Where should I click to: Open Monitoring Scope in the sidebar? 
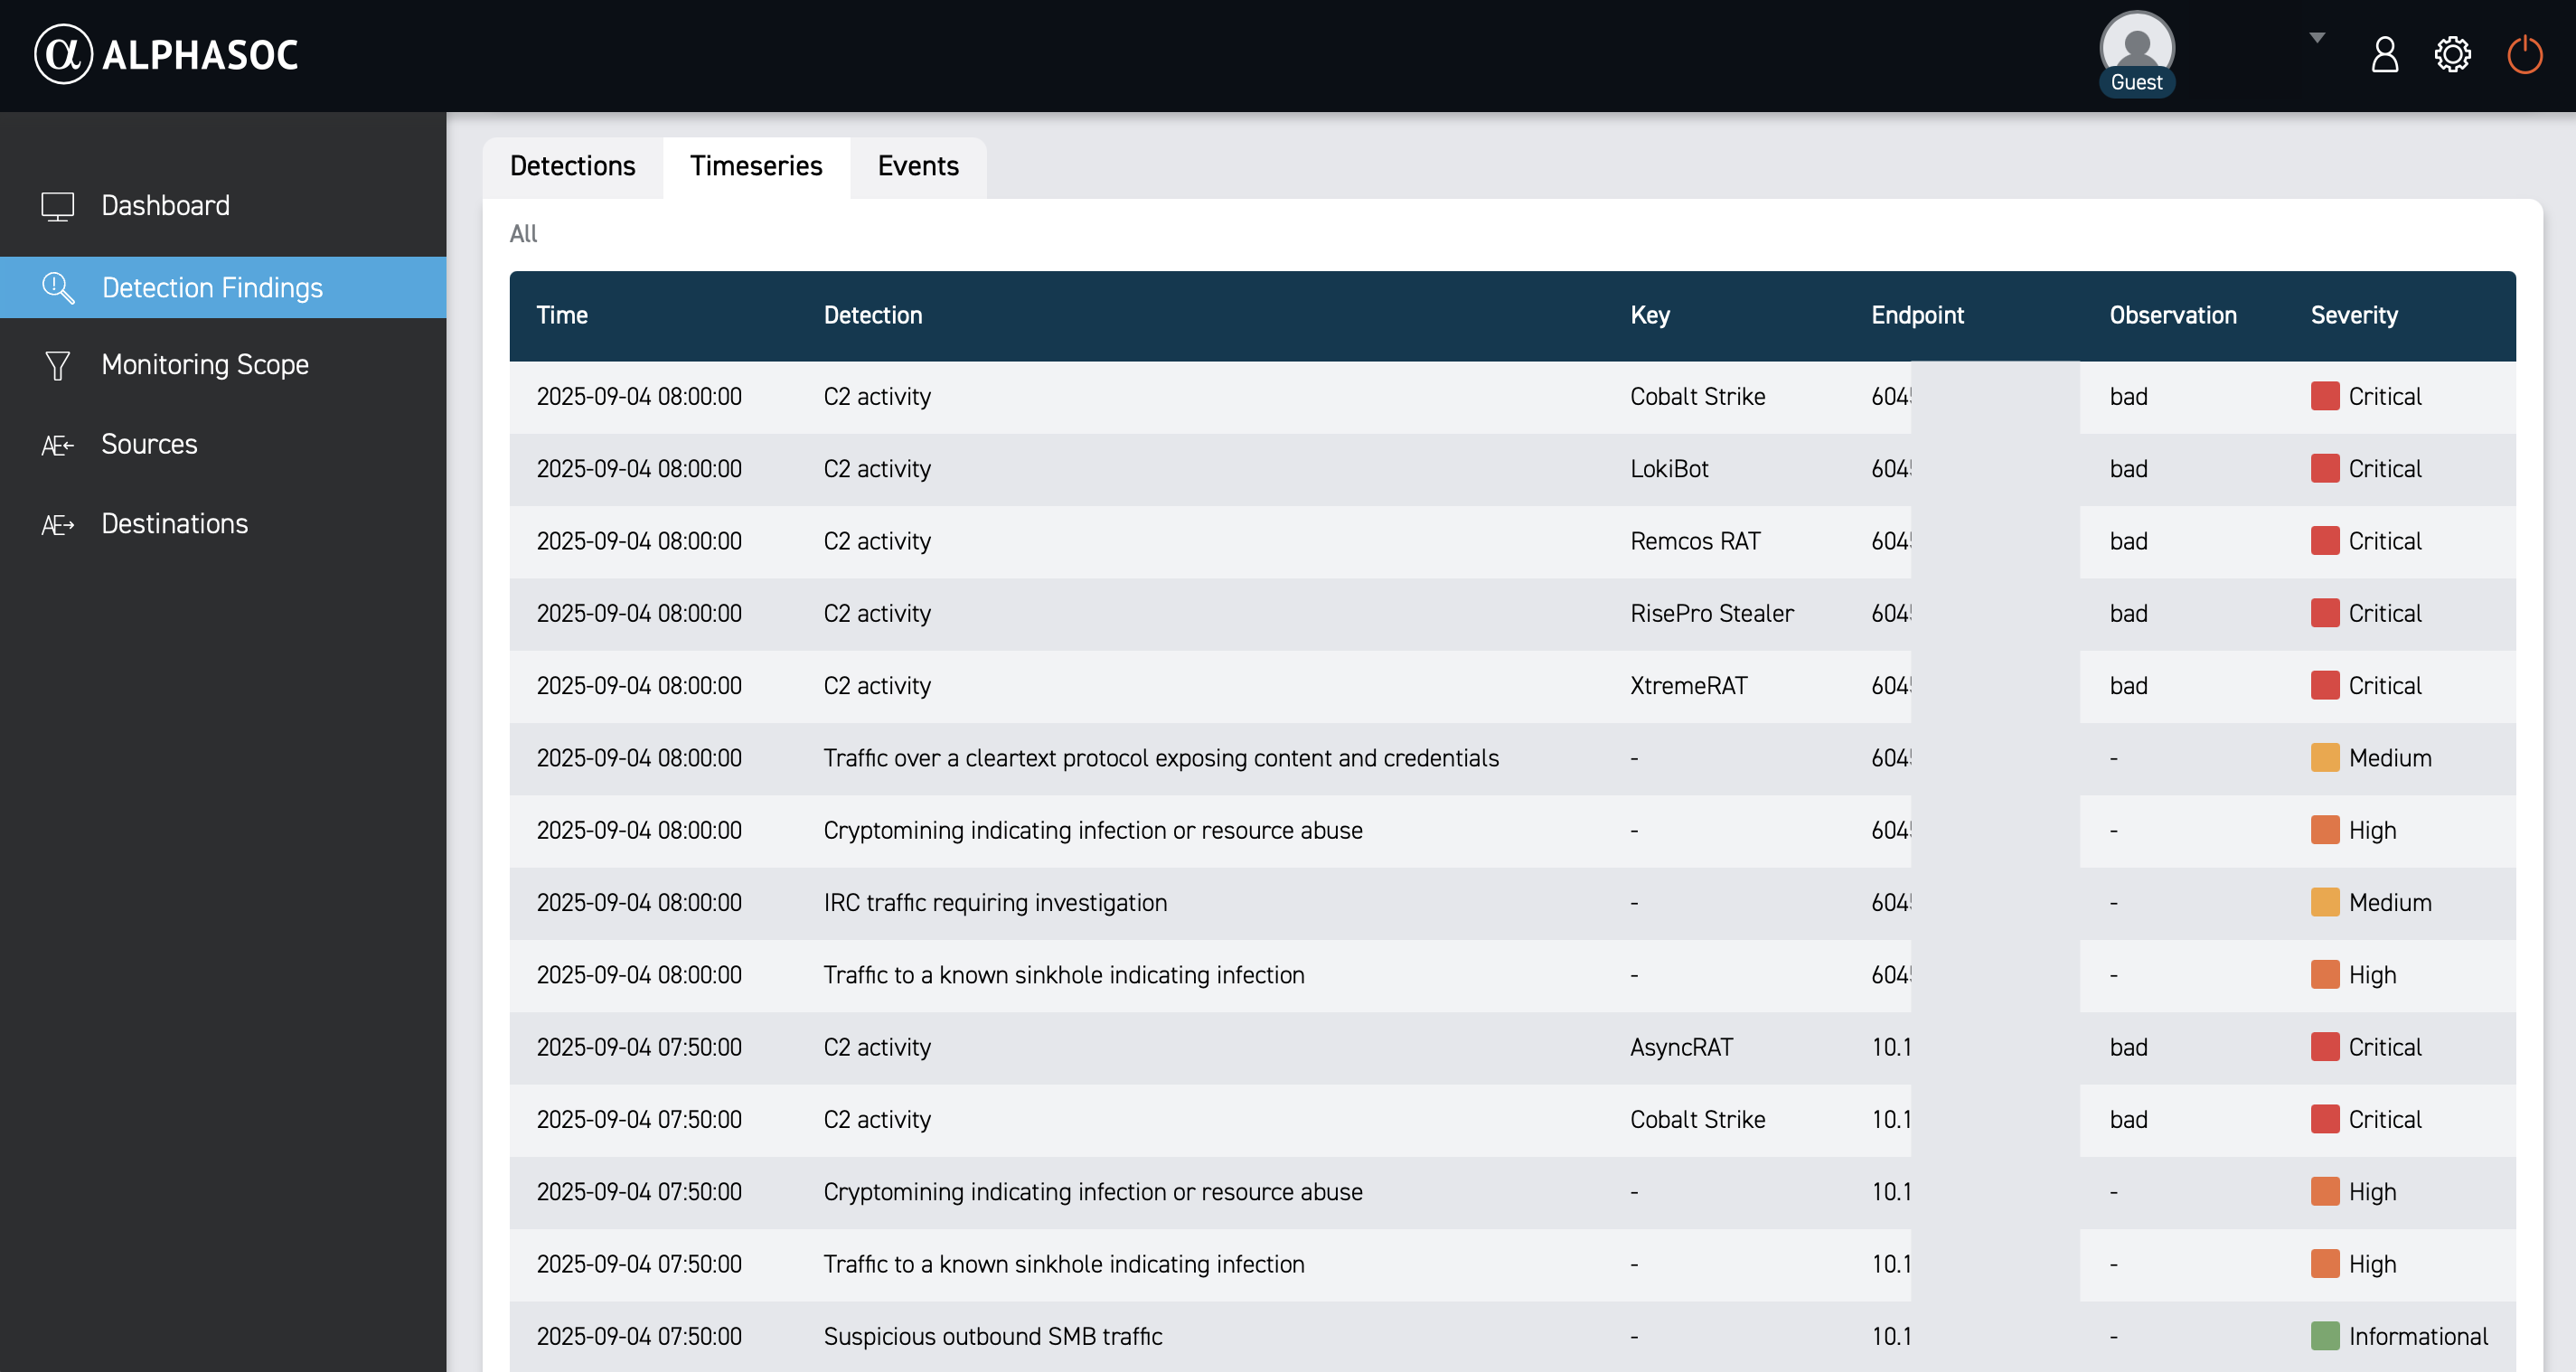point(205,365)
